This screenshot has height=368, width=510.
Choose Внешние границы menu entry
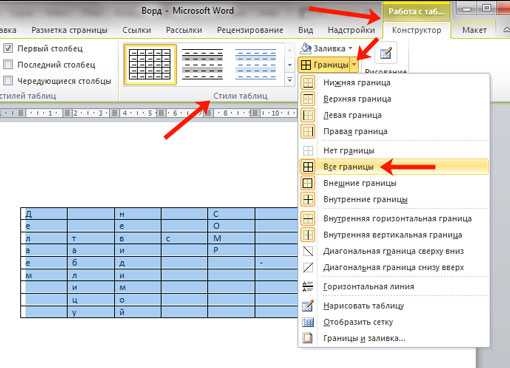[393, 183]
